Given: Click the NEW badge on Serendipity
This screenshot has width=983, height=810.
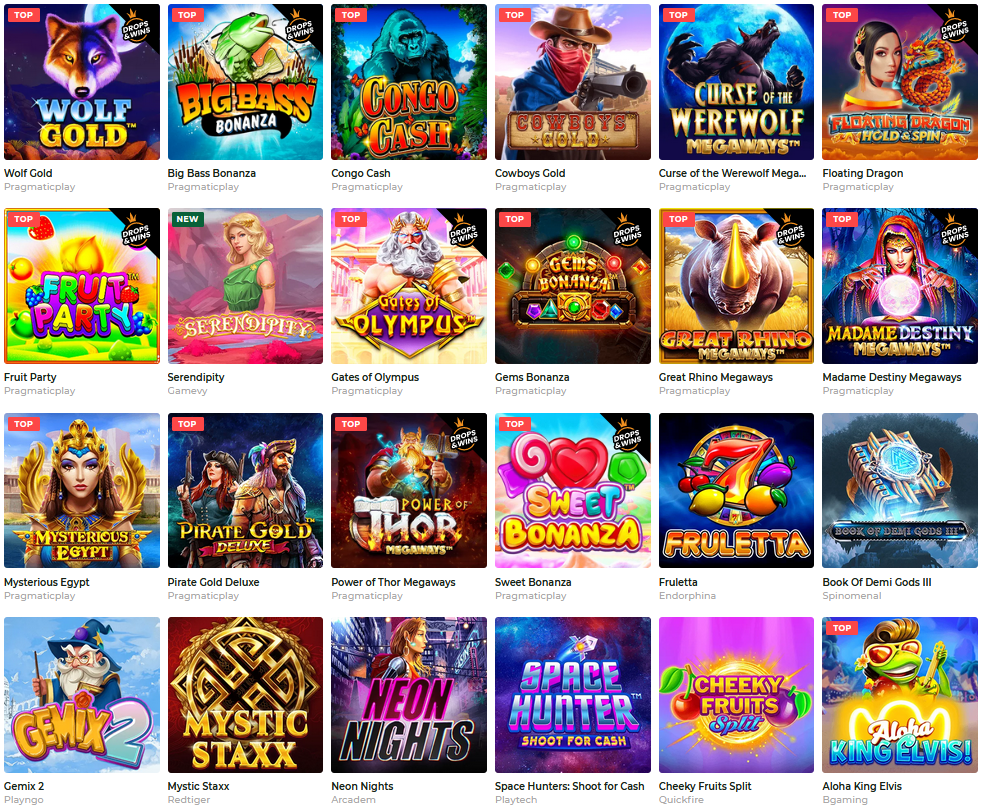Looking at the screenshot, I should [x=187, y=219].
